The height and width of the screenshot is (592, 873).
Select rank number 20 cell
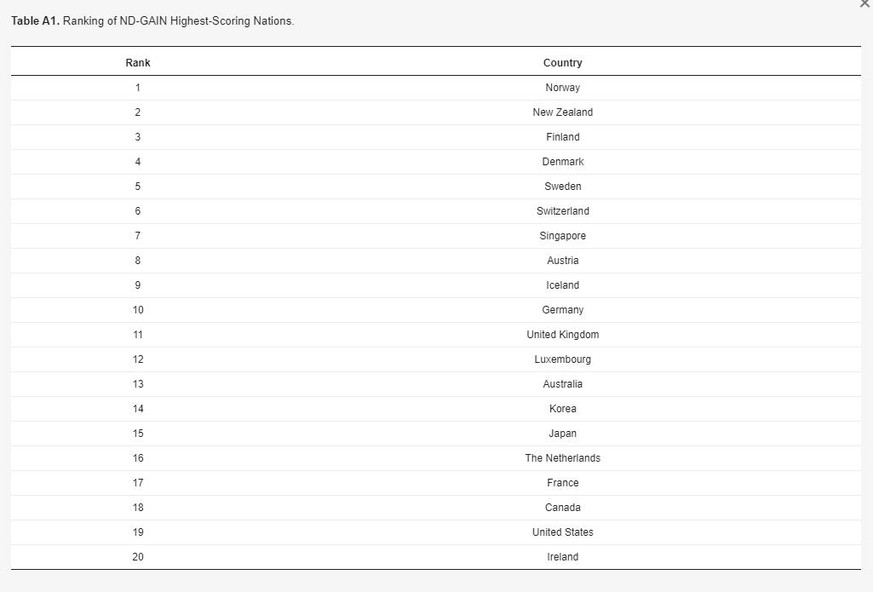point(138,557)
